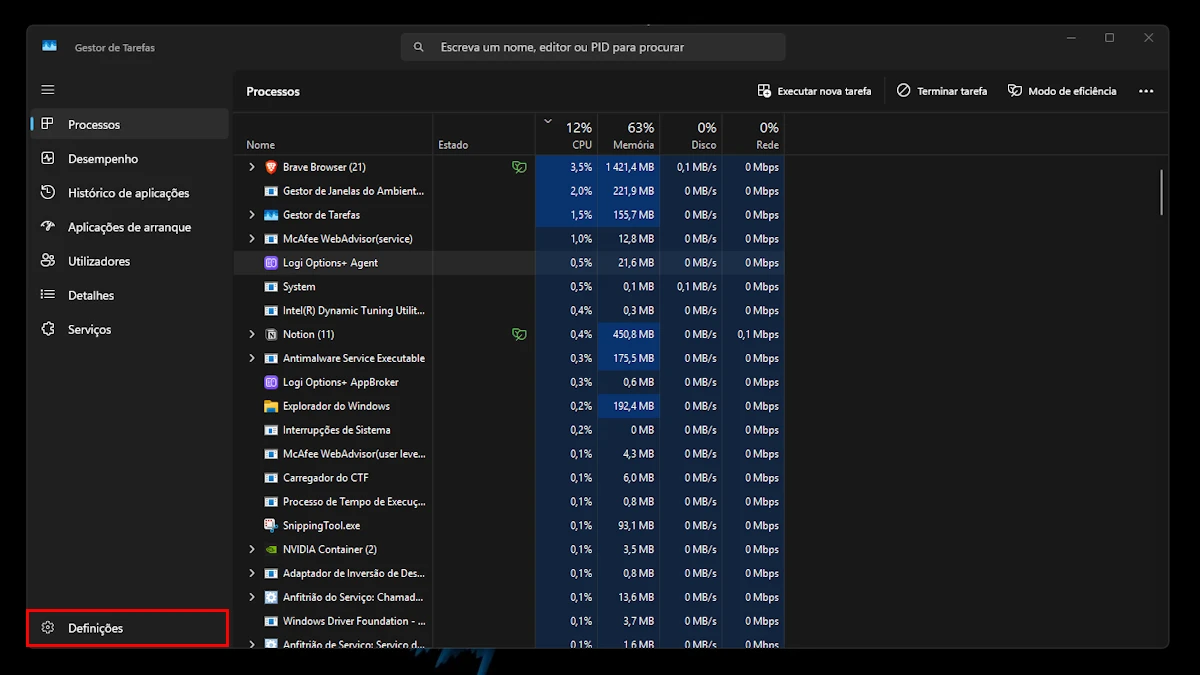Click the Serviços puzzle icon
1200x675 pixels.
tap(48, 329)
